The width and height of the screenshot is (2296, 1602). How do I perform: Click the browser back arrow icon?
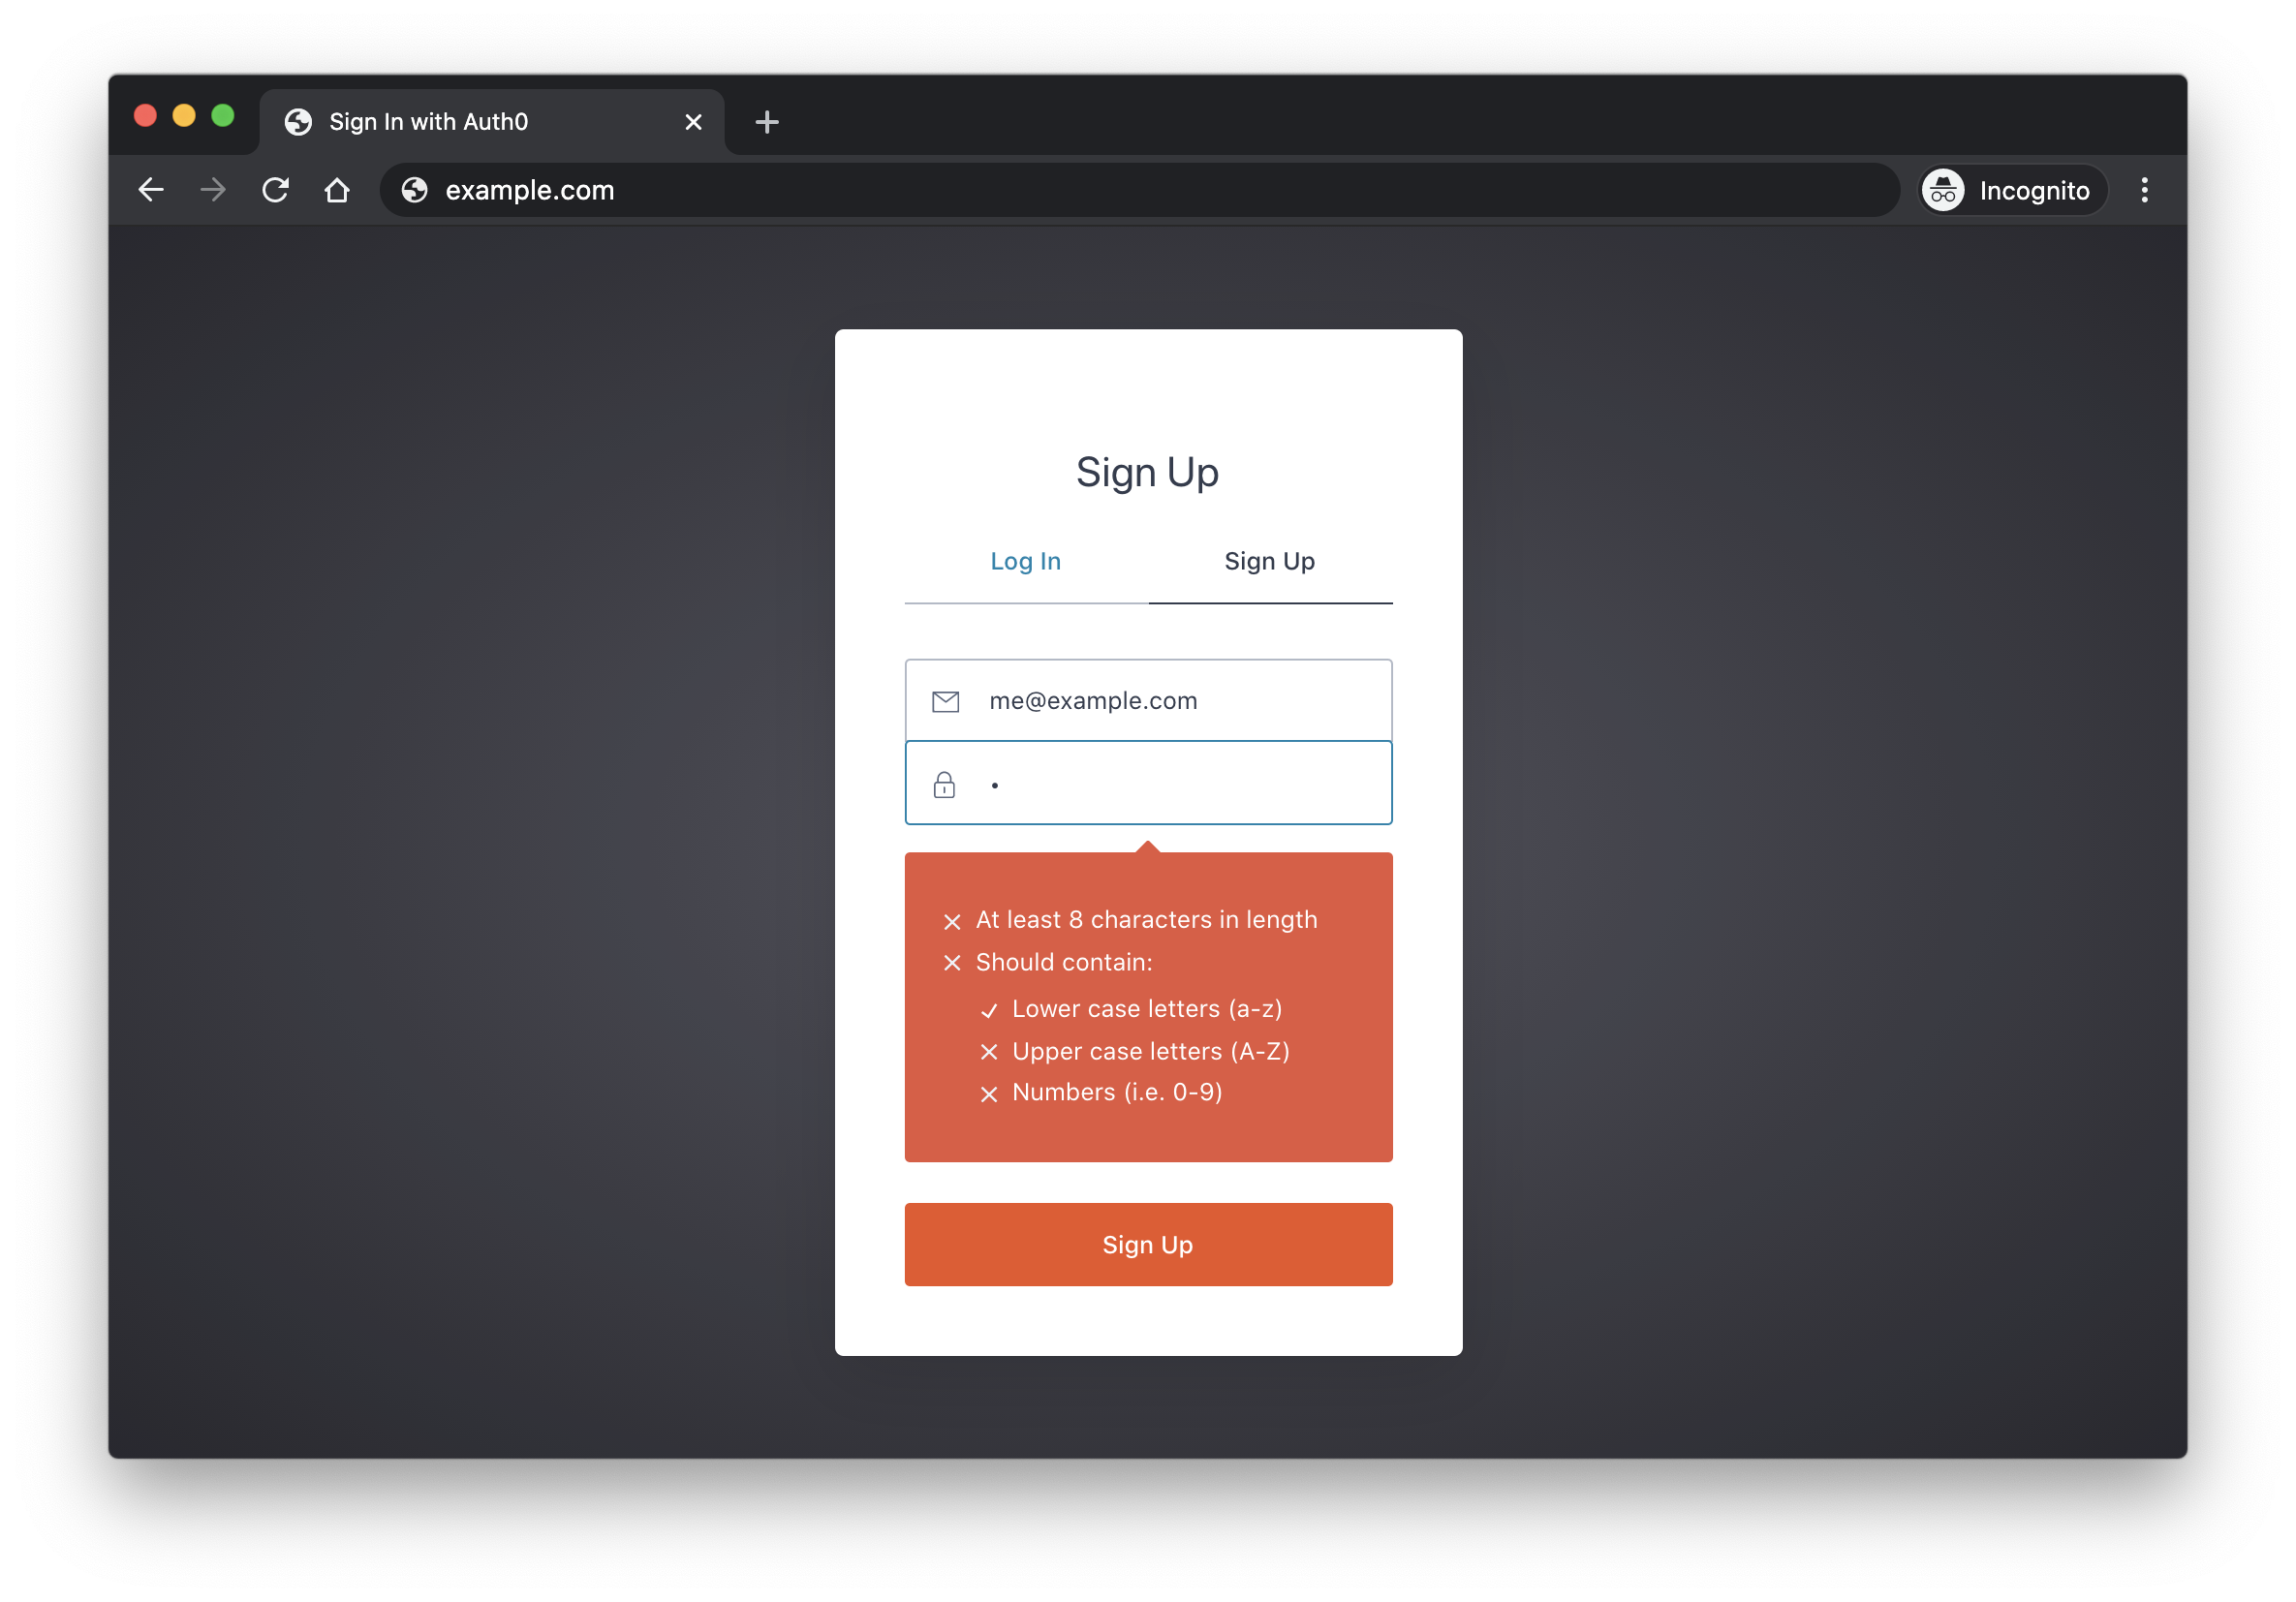[152, 190]
